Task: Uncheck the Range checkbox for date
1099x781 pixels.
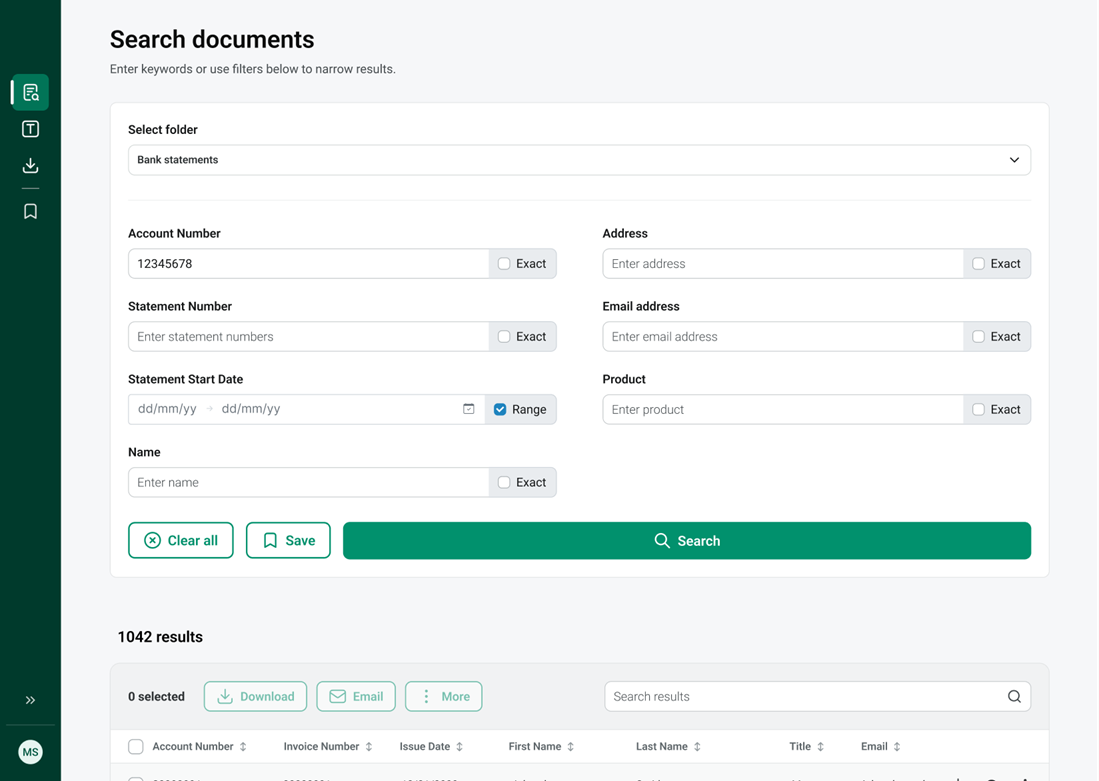Action: (x=500, y=409)
